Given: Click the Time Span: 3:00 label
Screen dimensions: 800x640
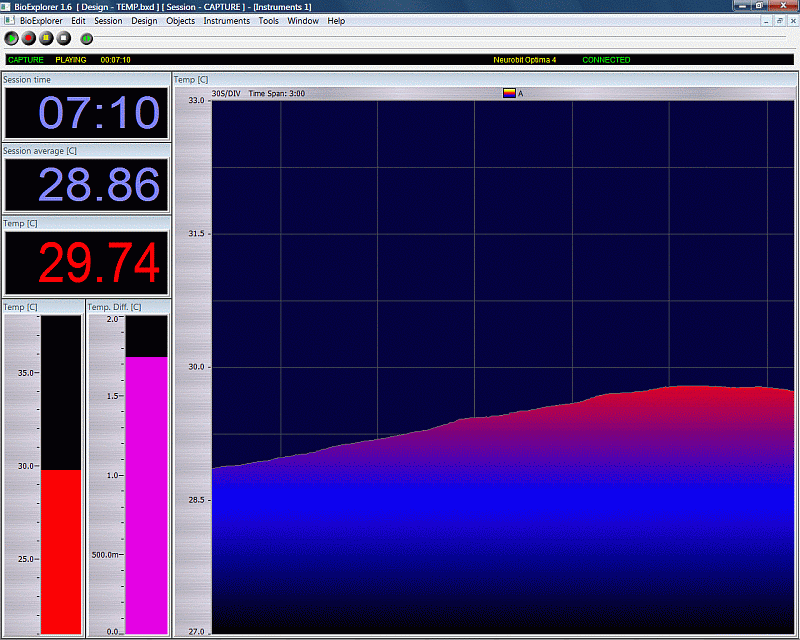Looking at the screenshot, I should (277, 93).
